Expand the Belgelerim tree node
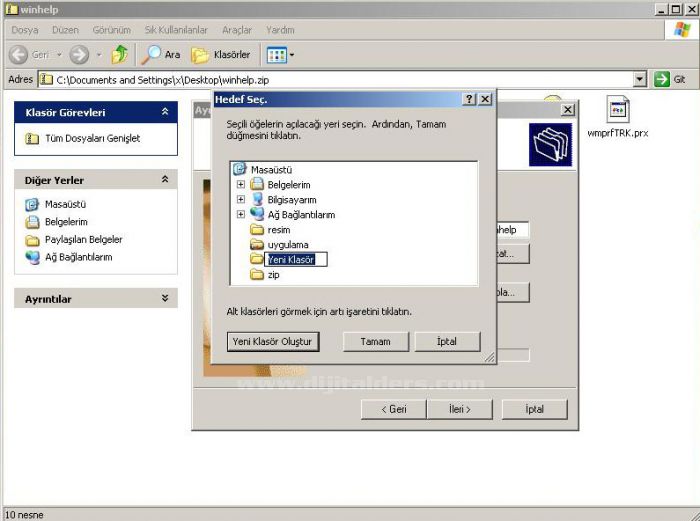Screen dimensions: 700x521 tap(241, 185)
